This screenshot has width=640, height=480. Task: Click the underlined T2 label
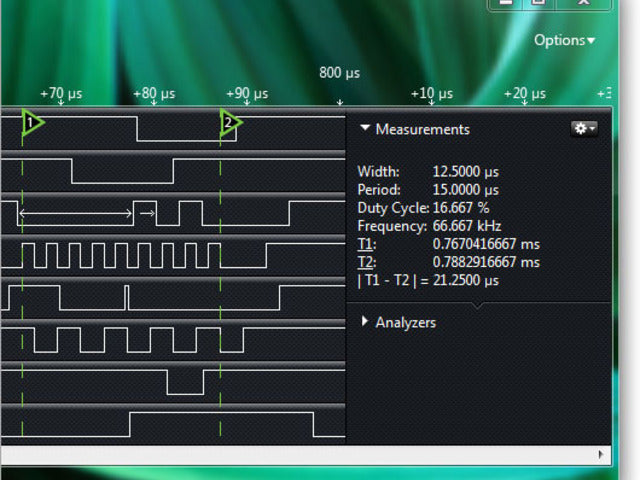[365, 262]
